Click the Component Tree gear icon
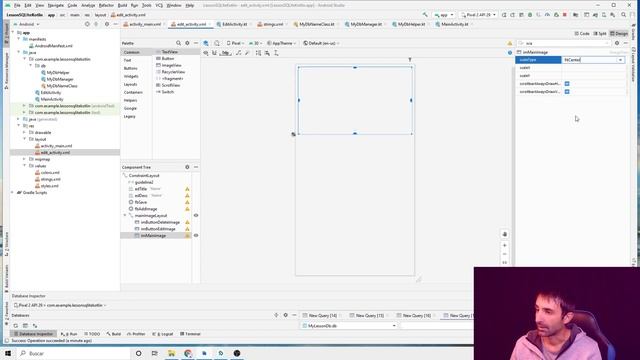The image size is (640, 360). (x=187, y=167)
